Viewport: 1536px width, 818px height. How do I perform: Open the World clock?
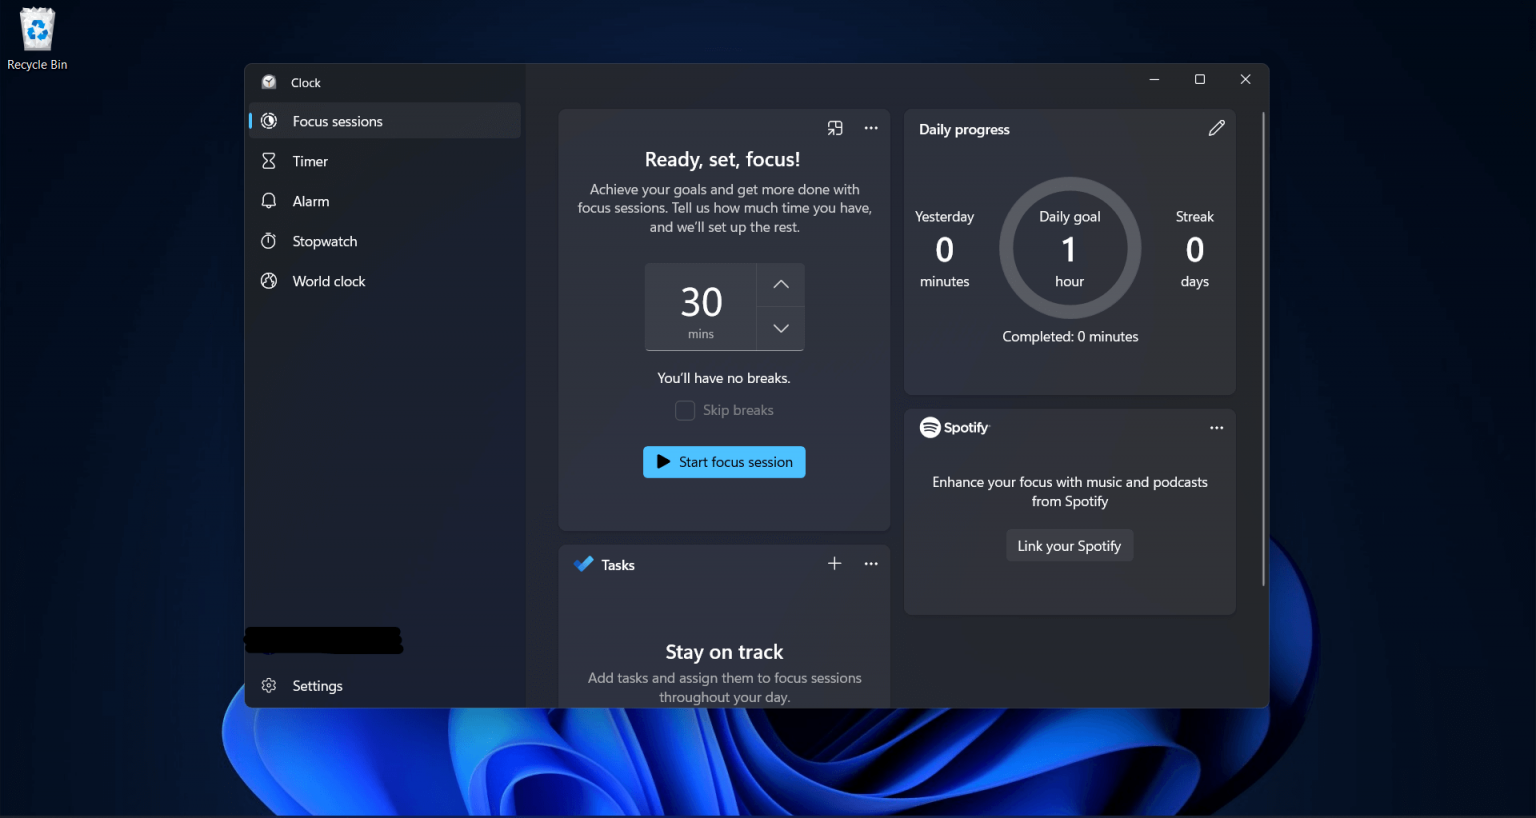click(328, 281)
